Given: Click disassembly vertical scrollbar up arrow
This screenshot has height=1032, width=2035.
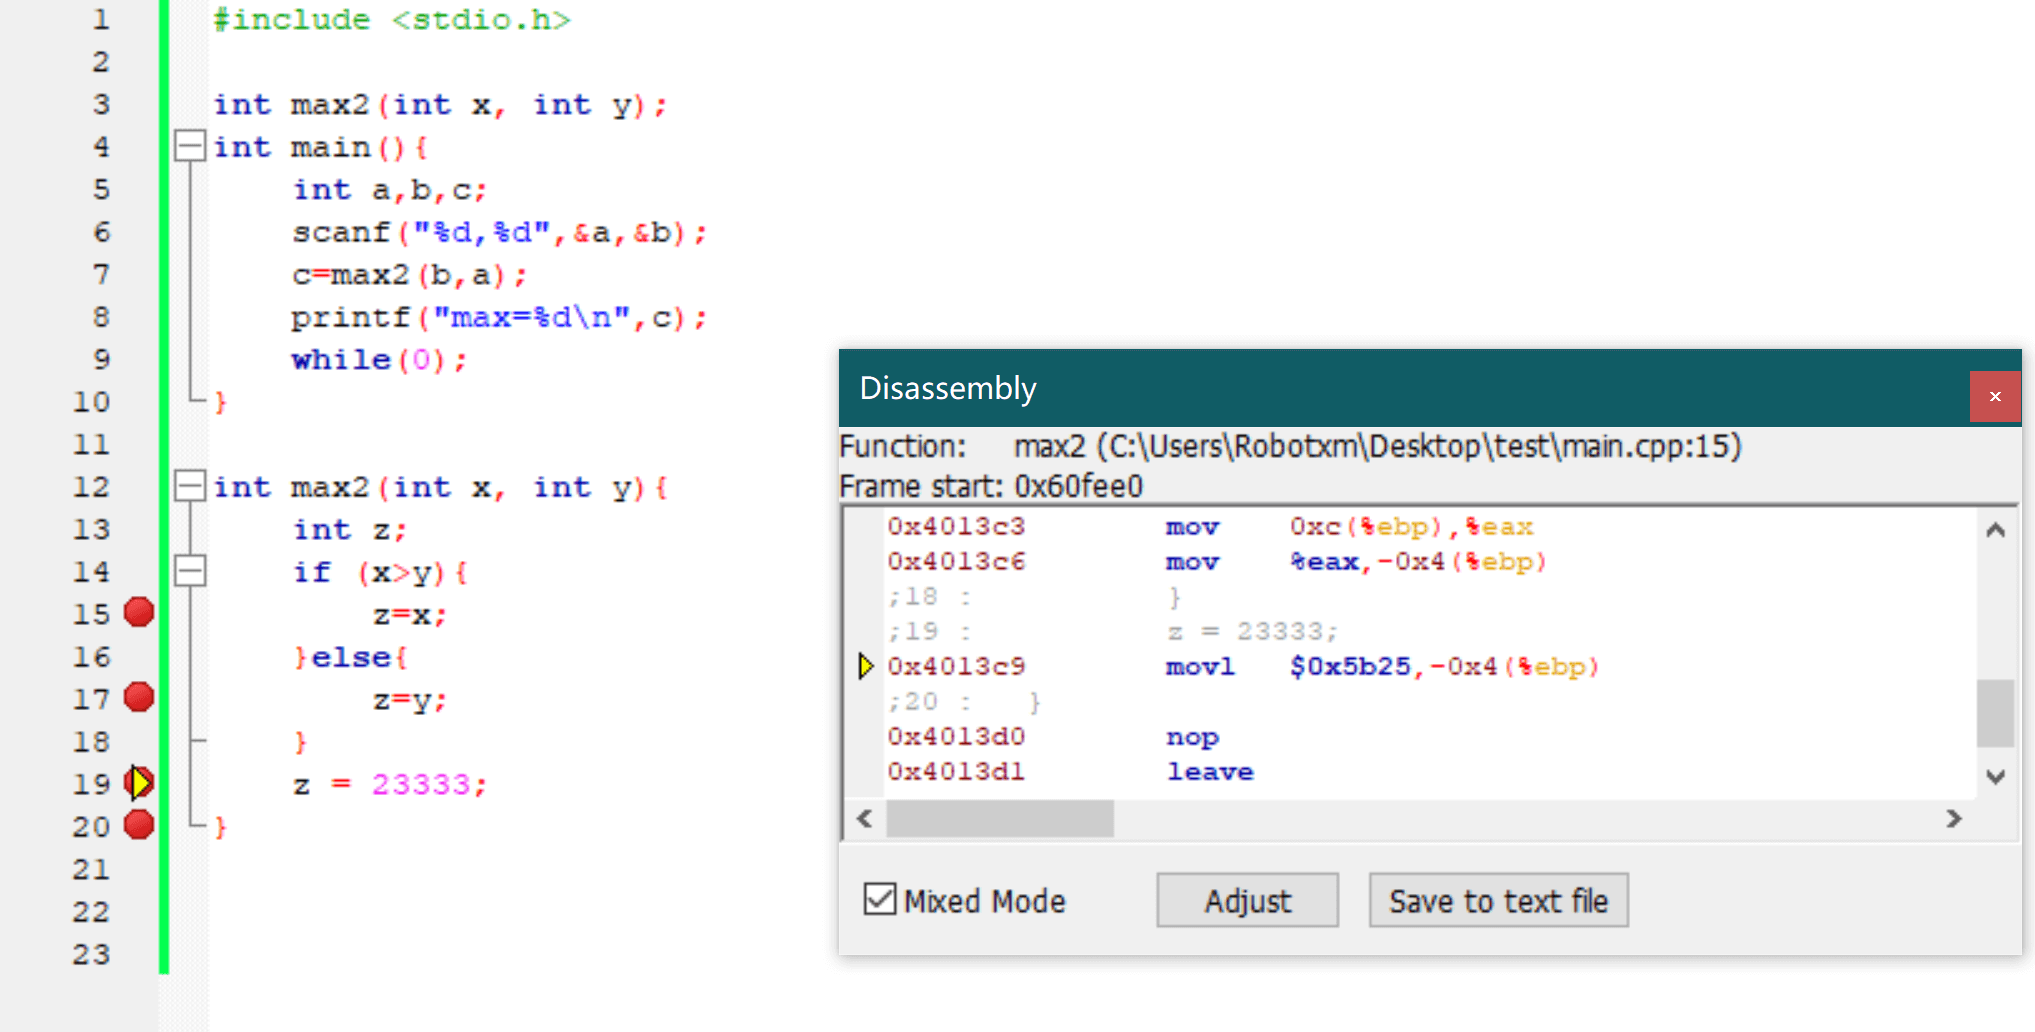Looking at the screenshot, I should 1995,530.
